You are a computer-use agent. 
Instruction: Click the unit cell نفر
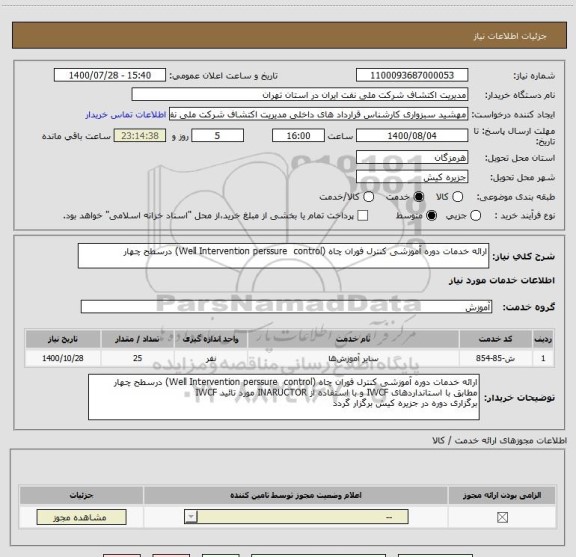[x=210, y=358]
